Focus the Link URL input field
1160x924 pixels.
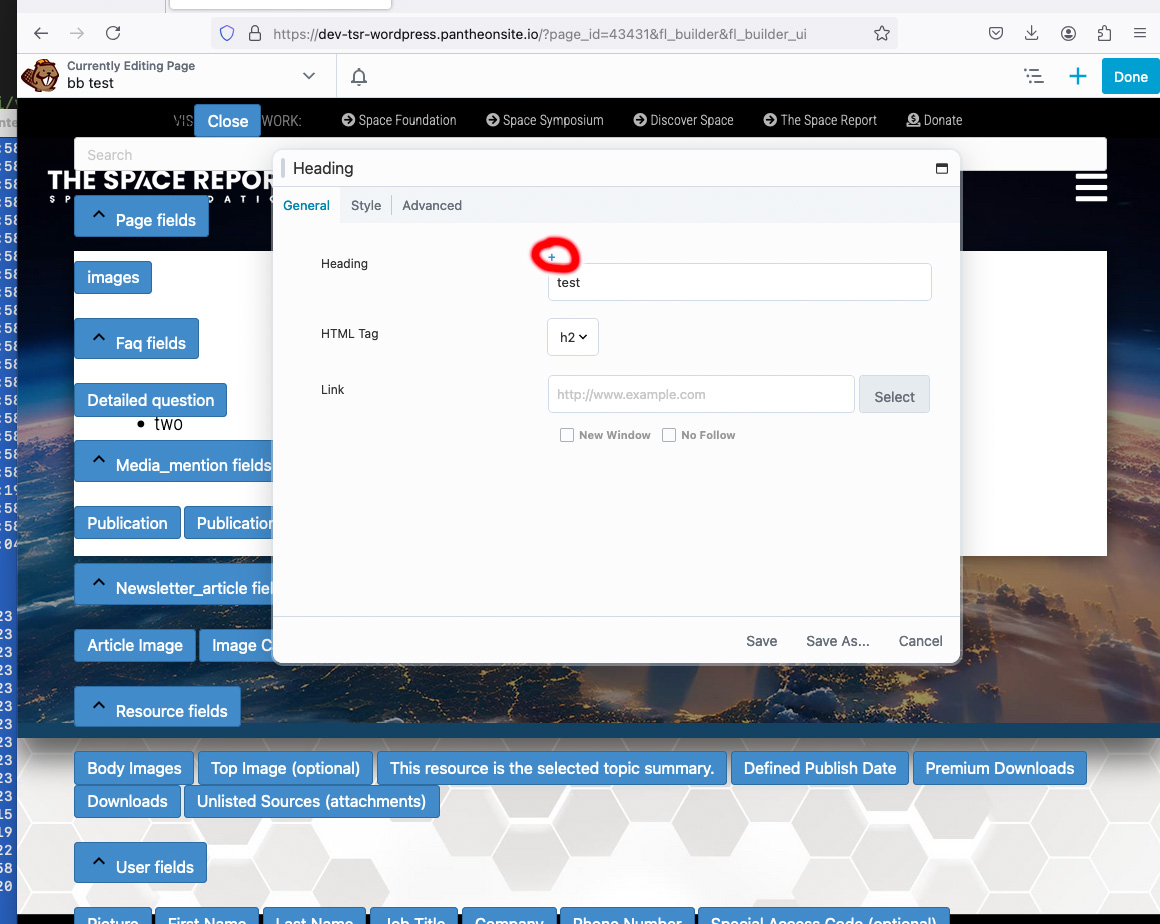click(x=701, y=394)
